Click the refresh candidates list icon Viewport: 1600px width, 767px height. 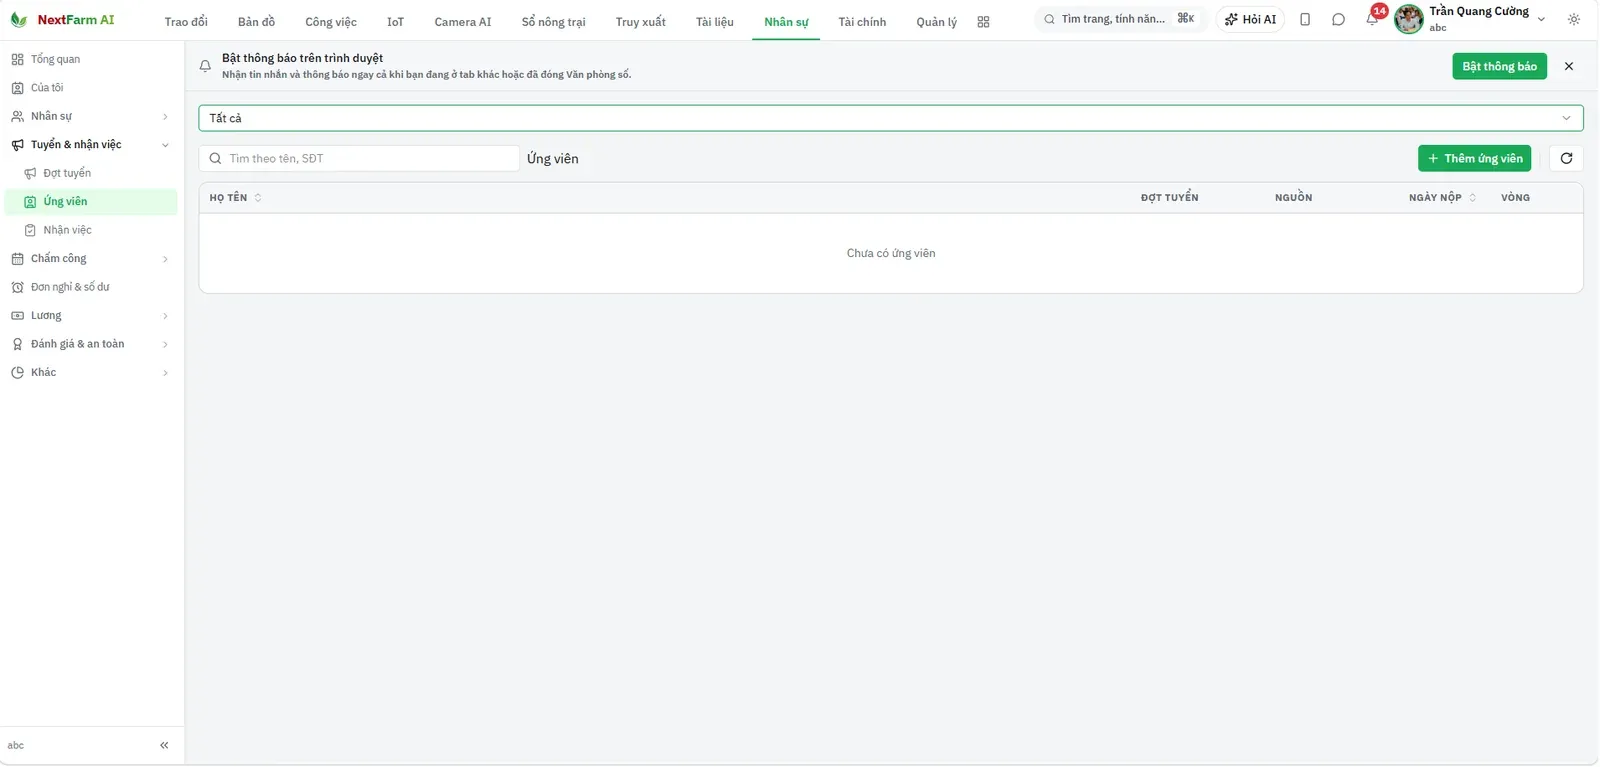point(1566,158)
